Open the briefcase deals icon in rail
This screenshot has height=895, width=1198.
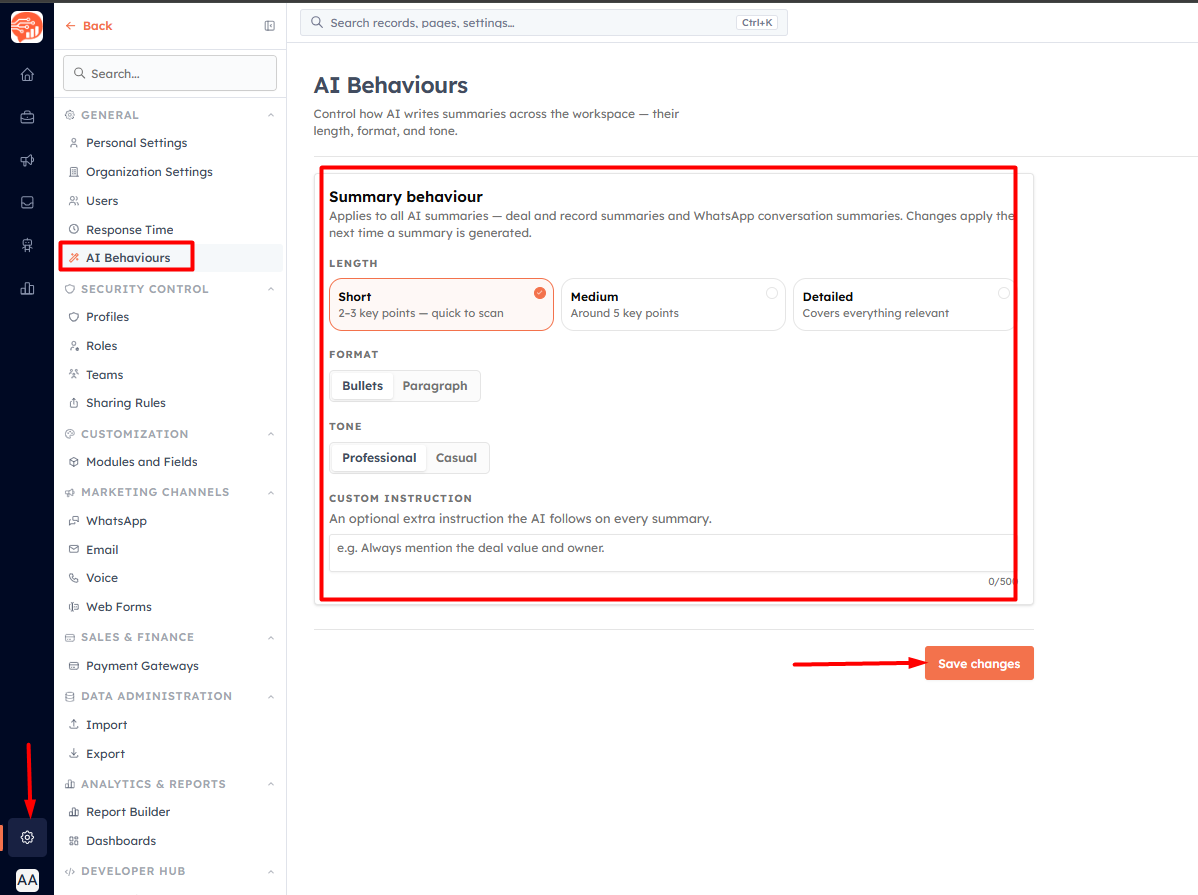(x=28, y=117)
